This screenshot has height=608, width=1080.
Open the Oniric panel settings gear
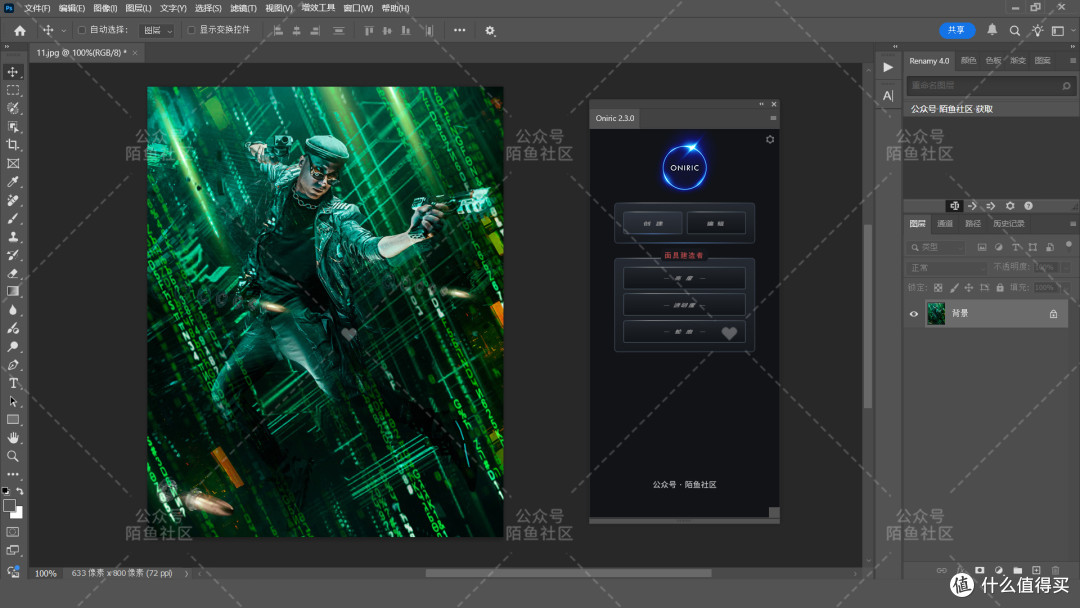pyautogui.click(x=770, y=139)
